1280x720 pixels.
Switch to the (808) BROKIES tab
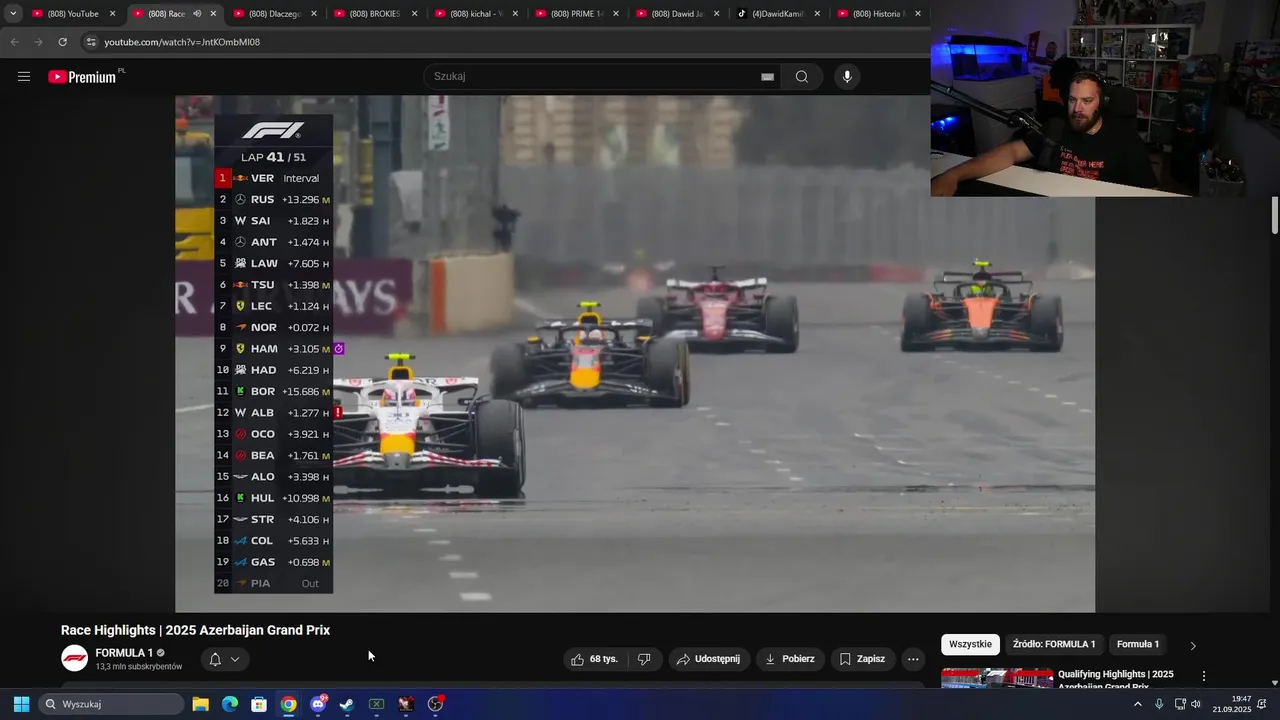(372, 14)
